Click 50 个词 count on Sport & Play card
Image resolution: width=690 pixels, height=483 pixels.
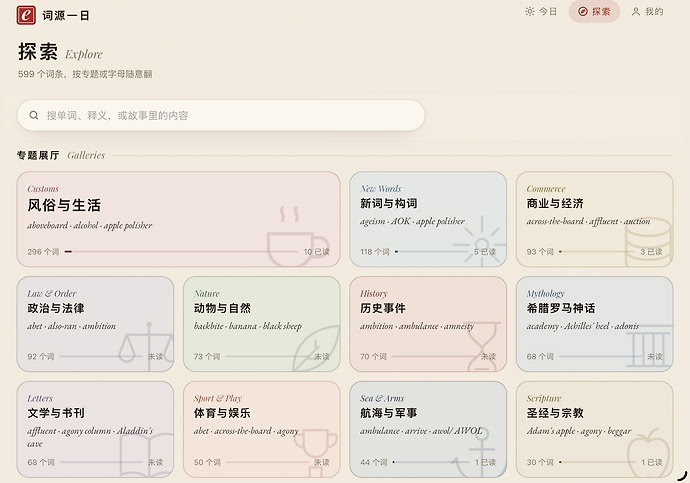pos(207,462)
